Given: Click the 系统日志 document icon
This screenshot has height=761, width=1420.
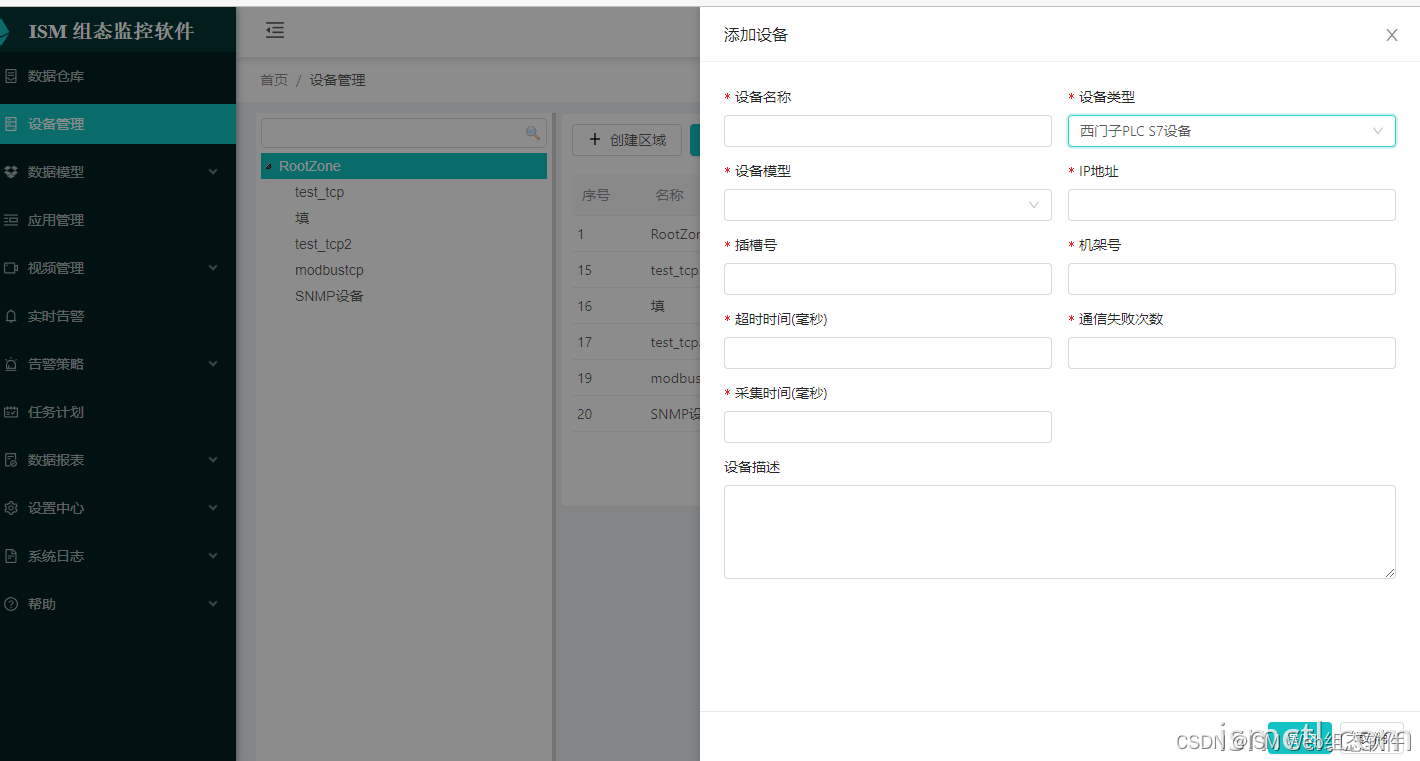Looking at the screenshot, I should pos(11,556).
